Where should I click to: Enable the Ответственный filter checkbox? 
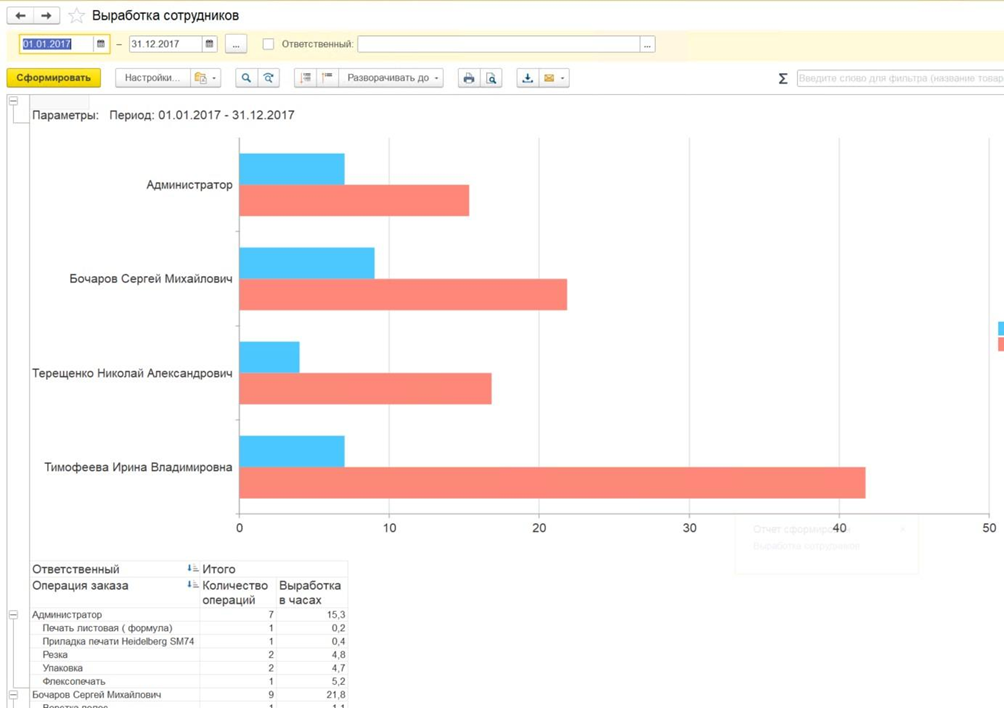coord(268,44)
